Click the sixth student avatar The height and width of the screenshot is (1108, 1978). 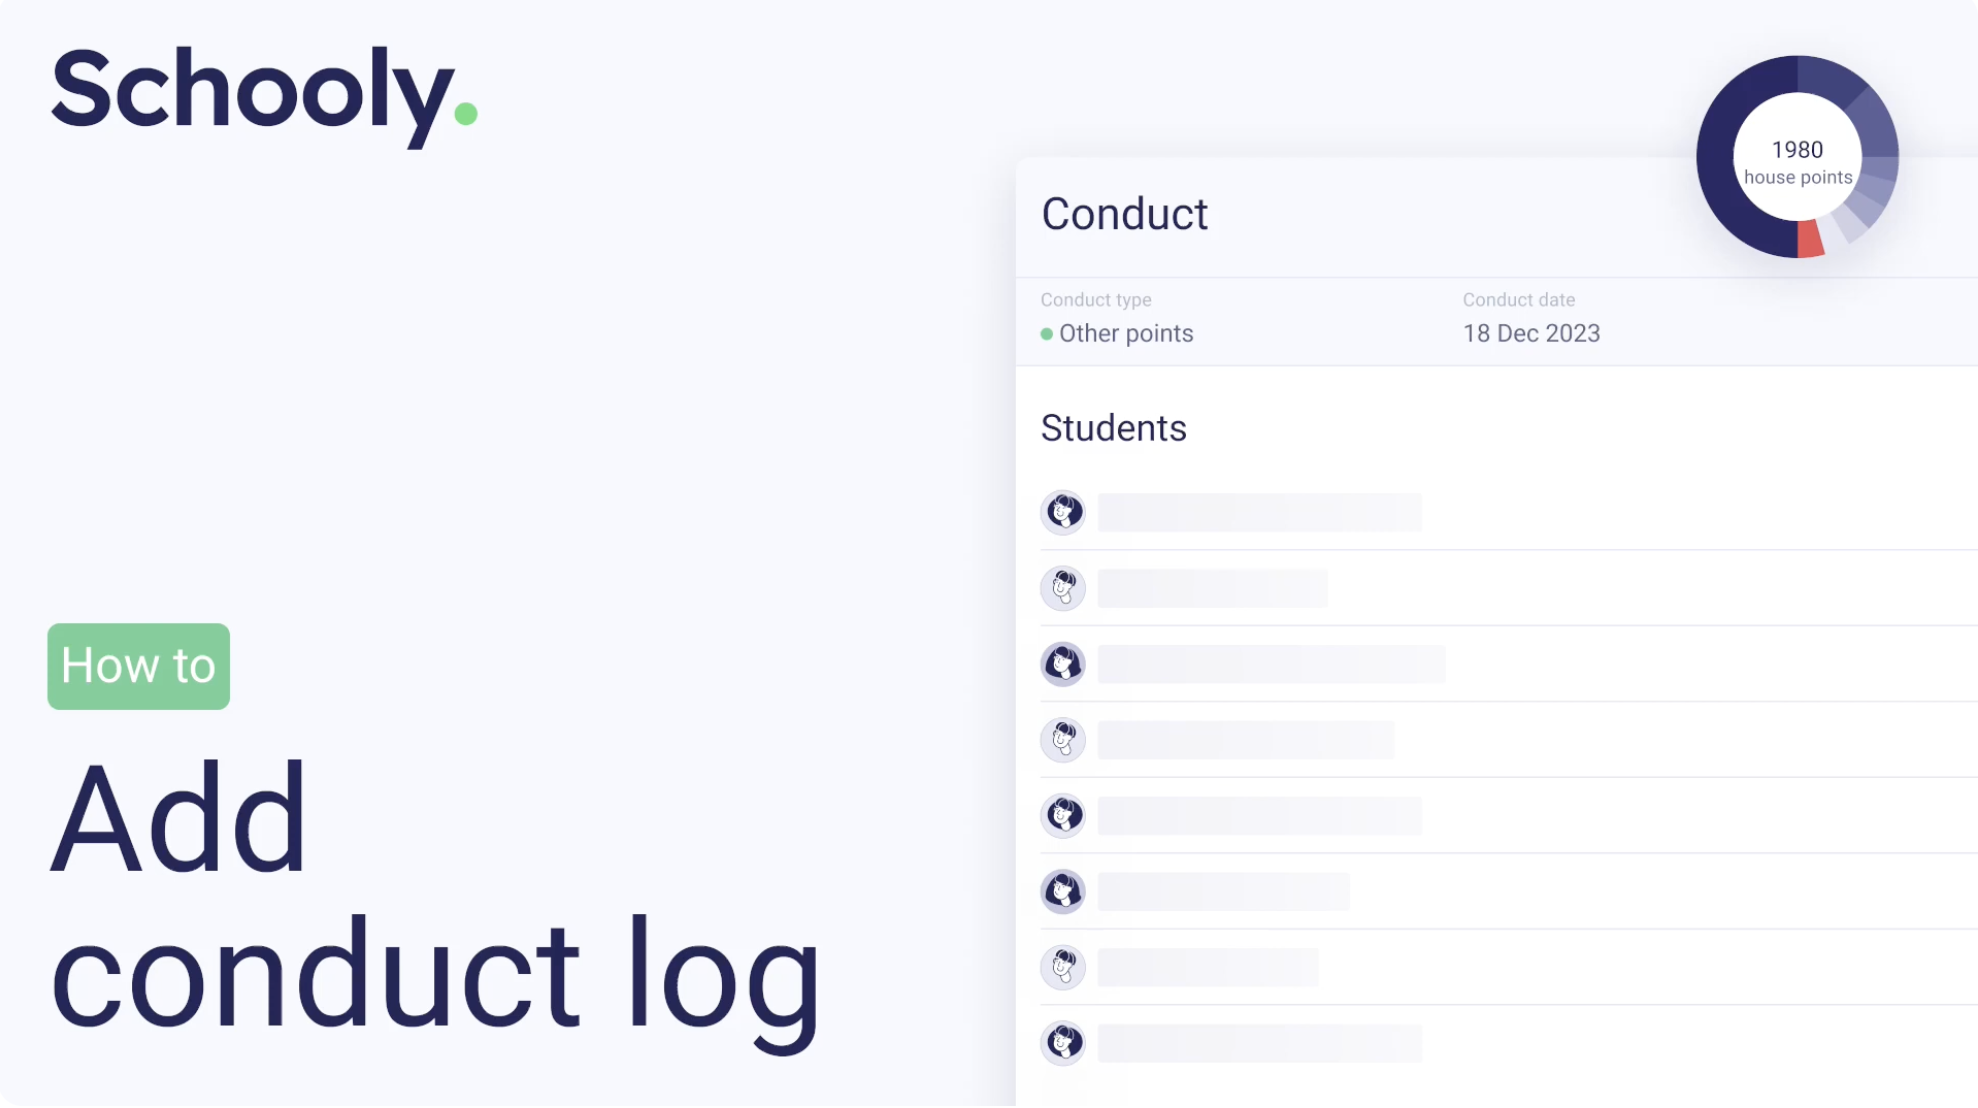[1063, 892]
